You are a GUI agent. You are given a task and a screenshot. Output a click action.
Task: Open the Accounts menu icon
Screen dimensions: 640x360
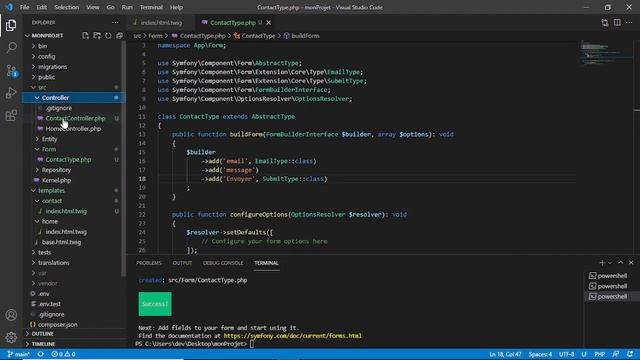(11, 315)
